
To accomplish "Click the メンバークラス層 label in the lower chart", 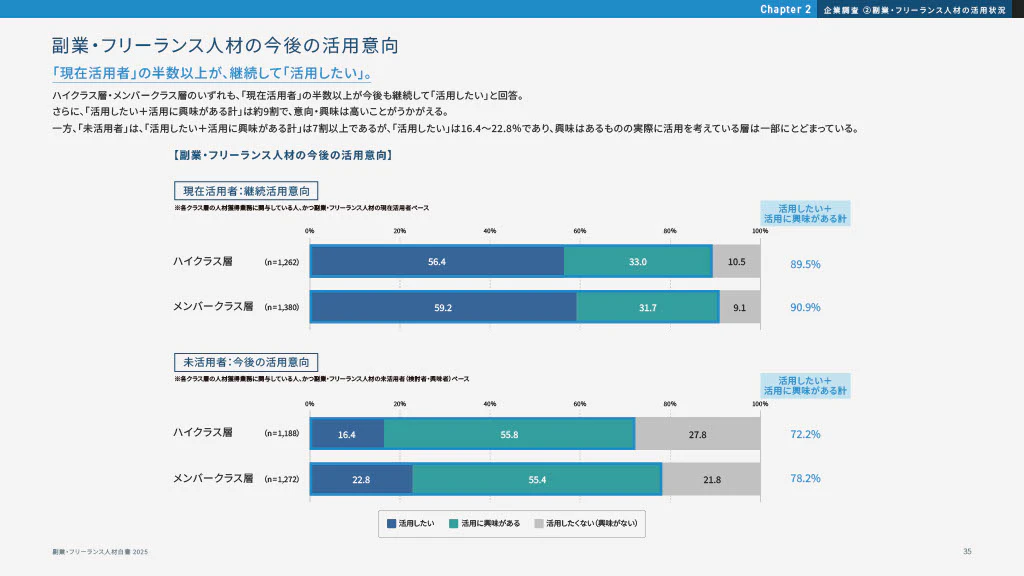I will (x=213, y=478).
